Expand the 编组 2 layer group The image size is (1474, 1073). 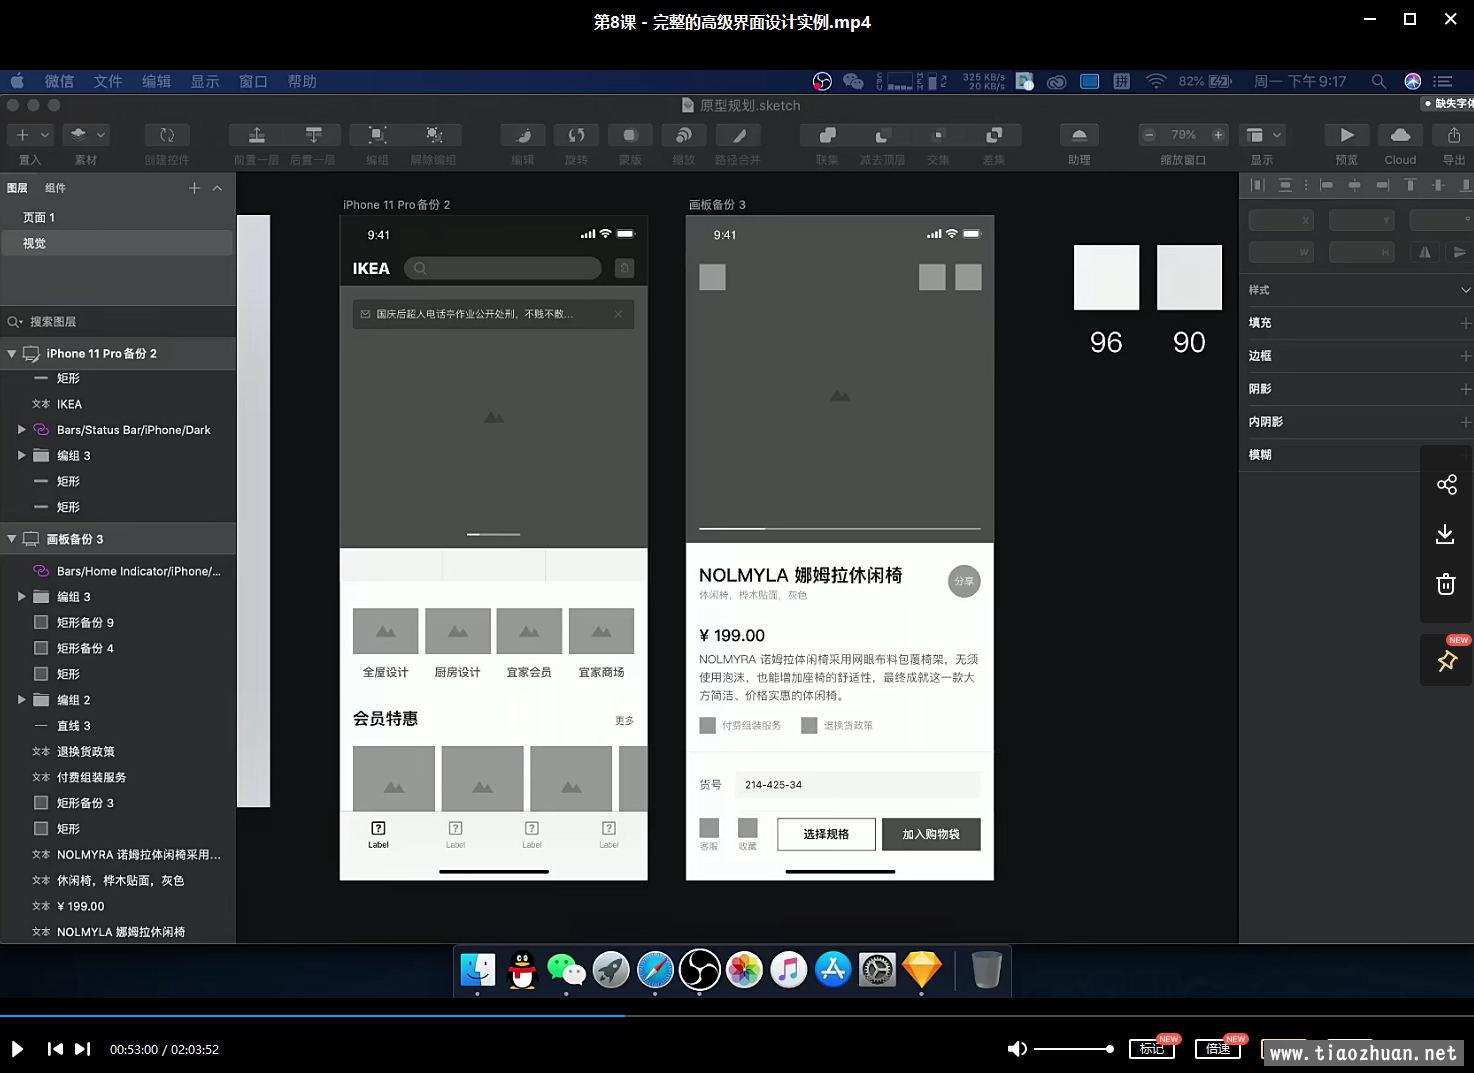[x=22, y=700]
